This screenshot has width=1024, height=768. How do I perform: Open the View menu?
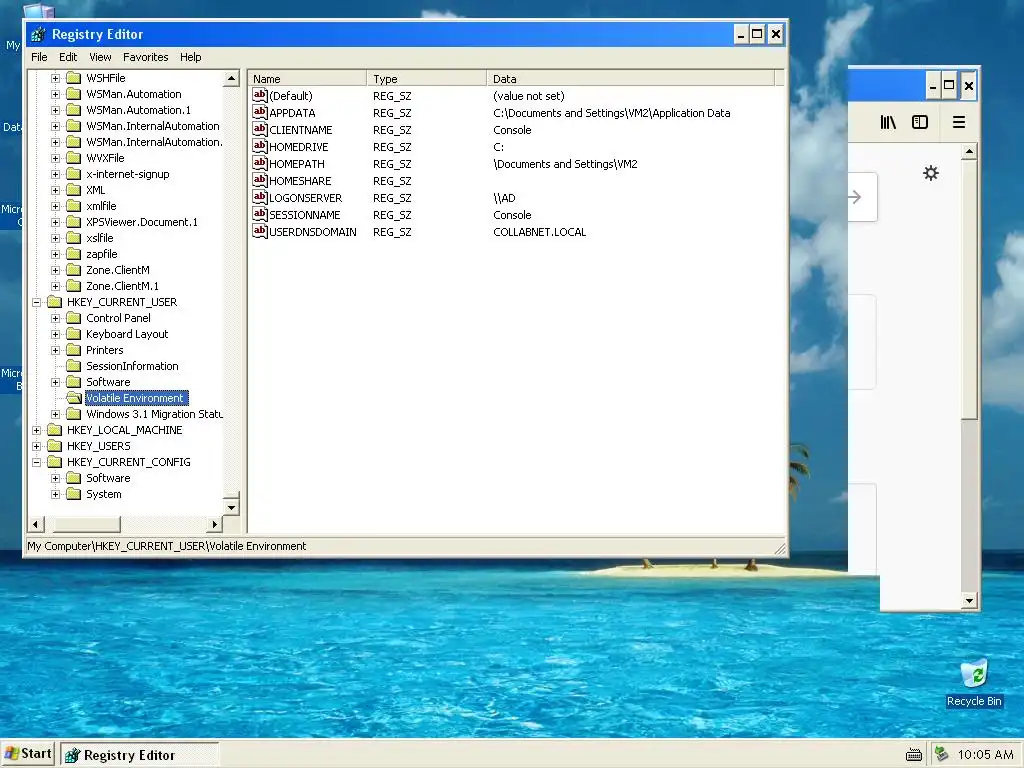100,57
